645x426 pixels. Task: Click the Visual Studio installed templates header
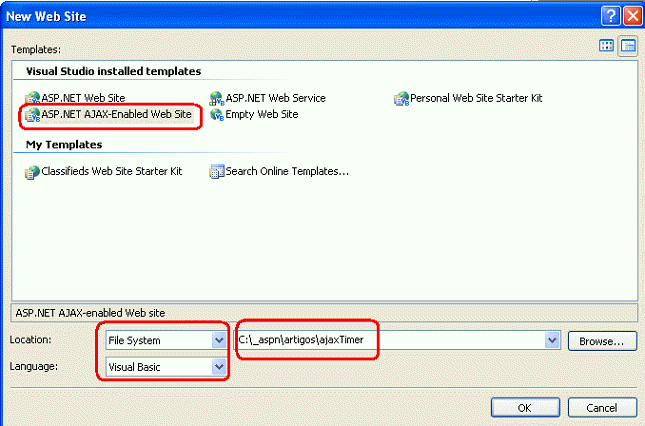pos(114,71)
